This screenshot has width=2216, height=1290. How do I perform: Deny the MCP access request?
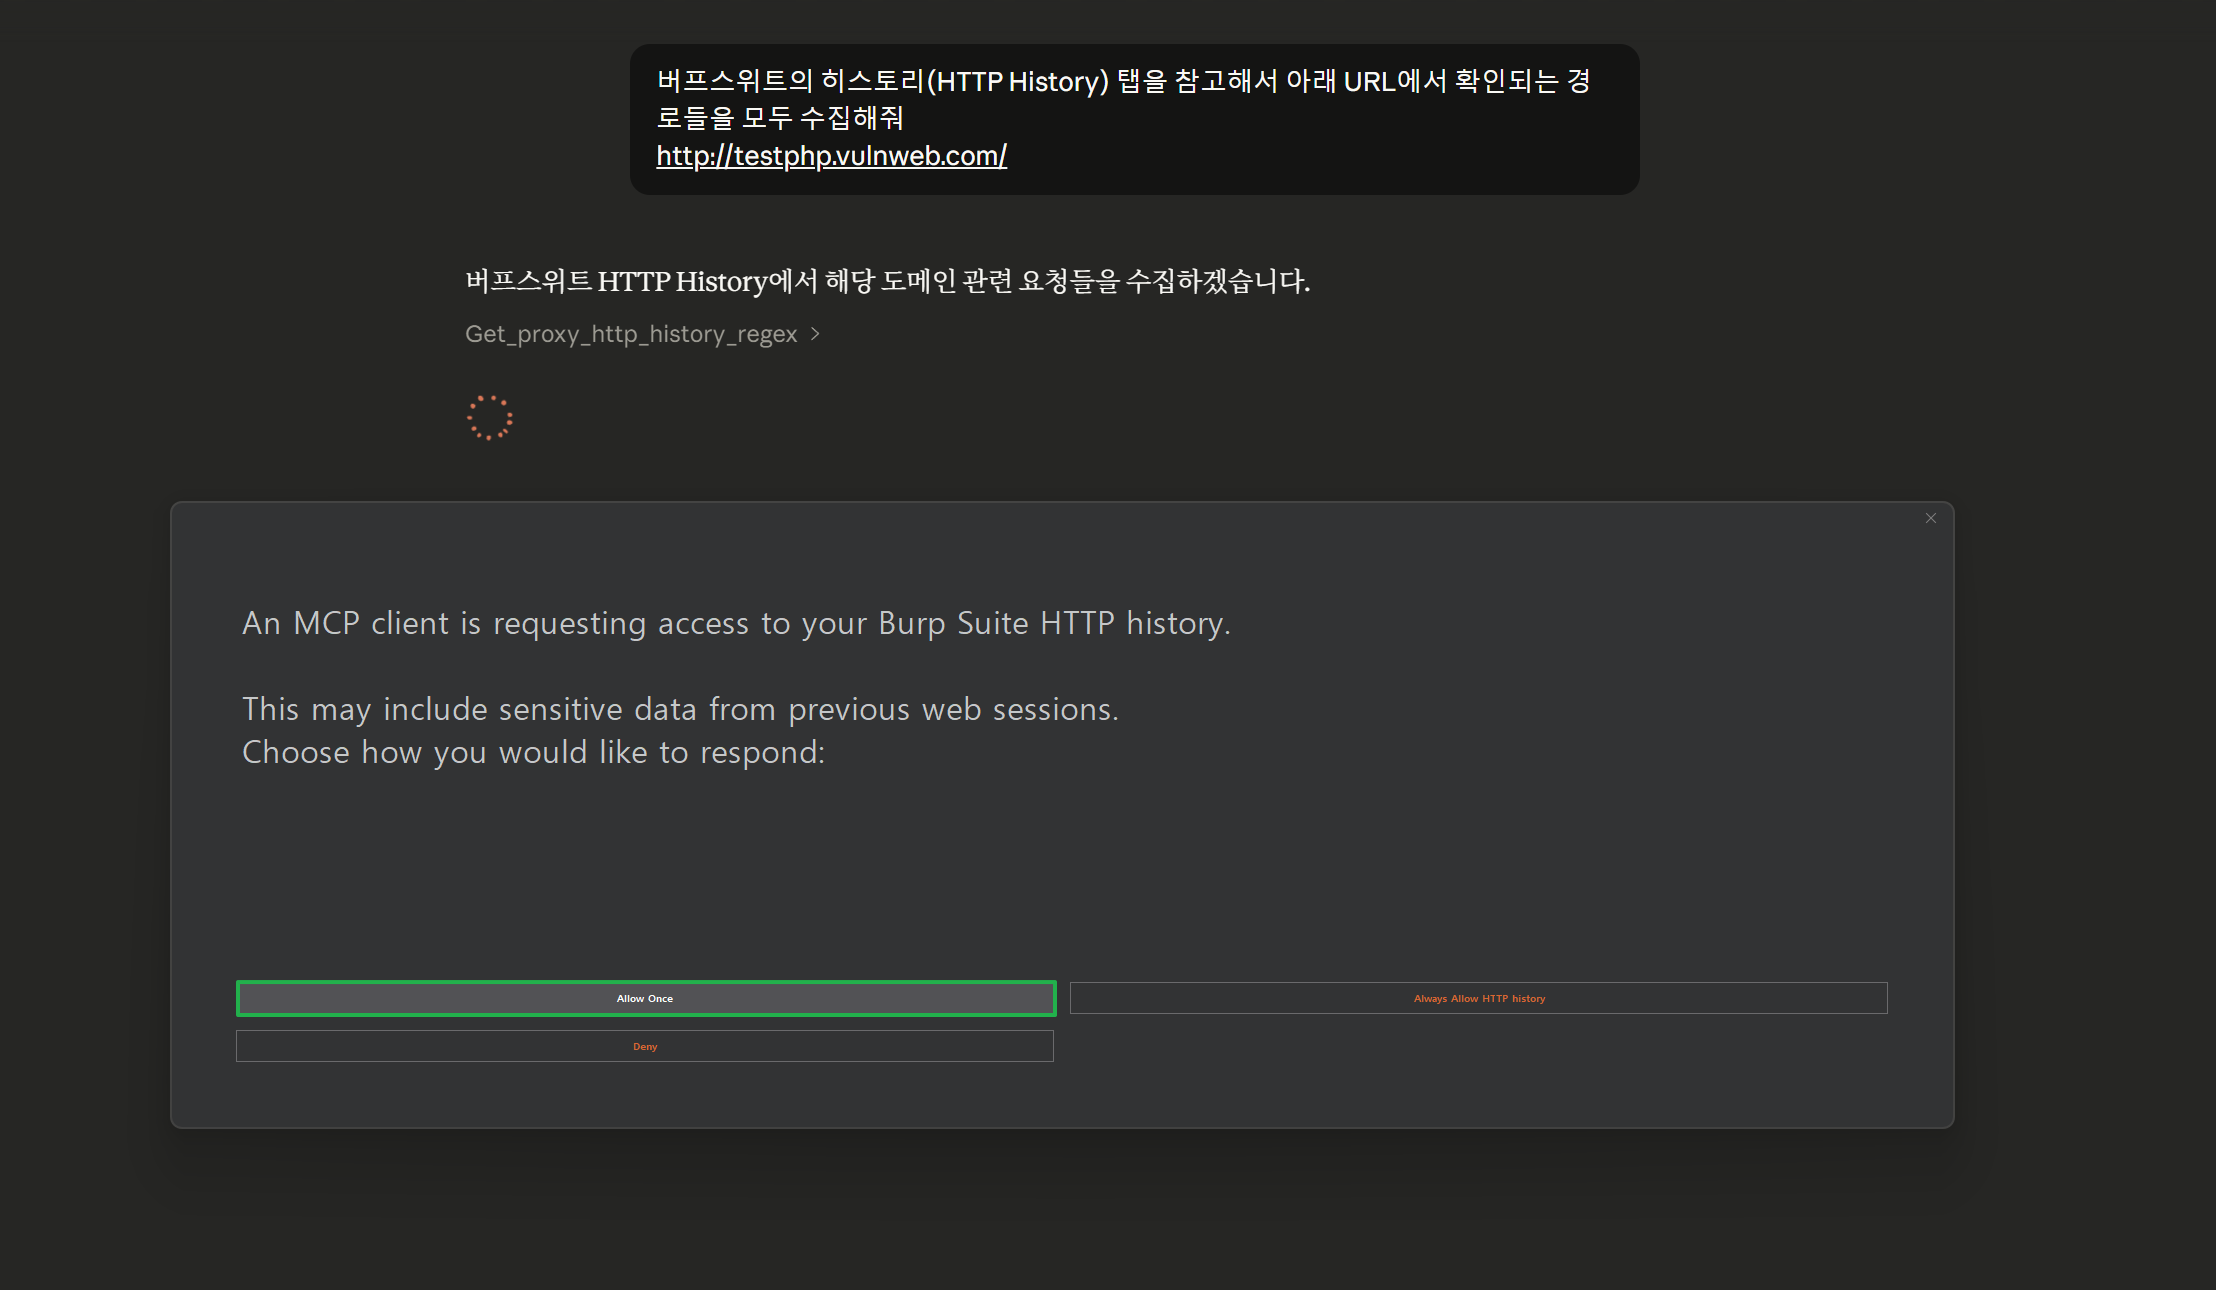pos(645,1046)
